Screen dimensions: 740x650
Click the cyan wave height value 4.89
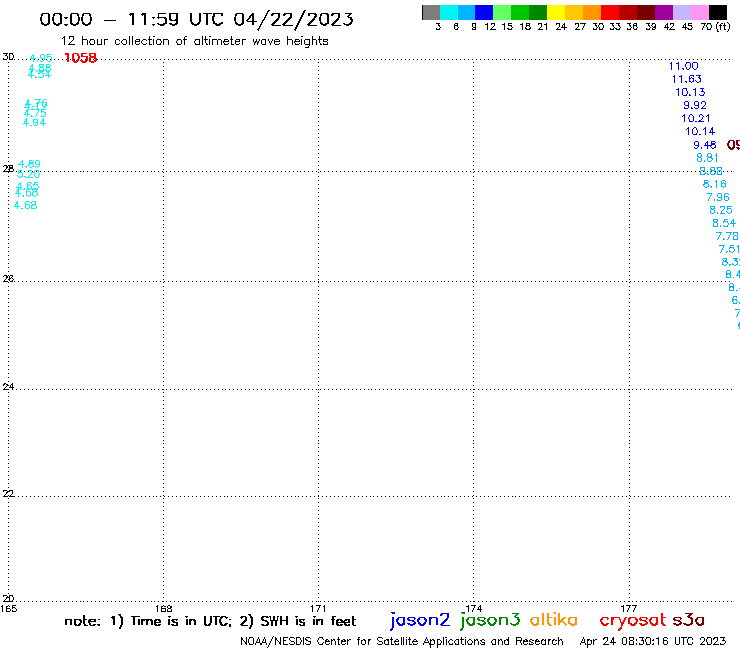tap(29, 164)
